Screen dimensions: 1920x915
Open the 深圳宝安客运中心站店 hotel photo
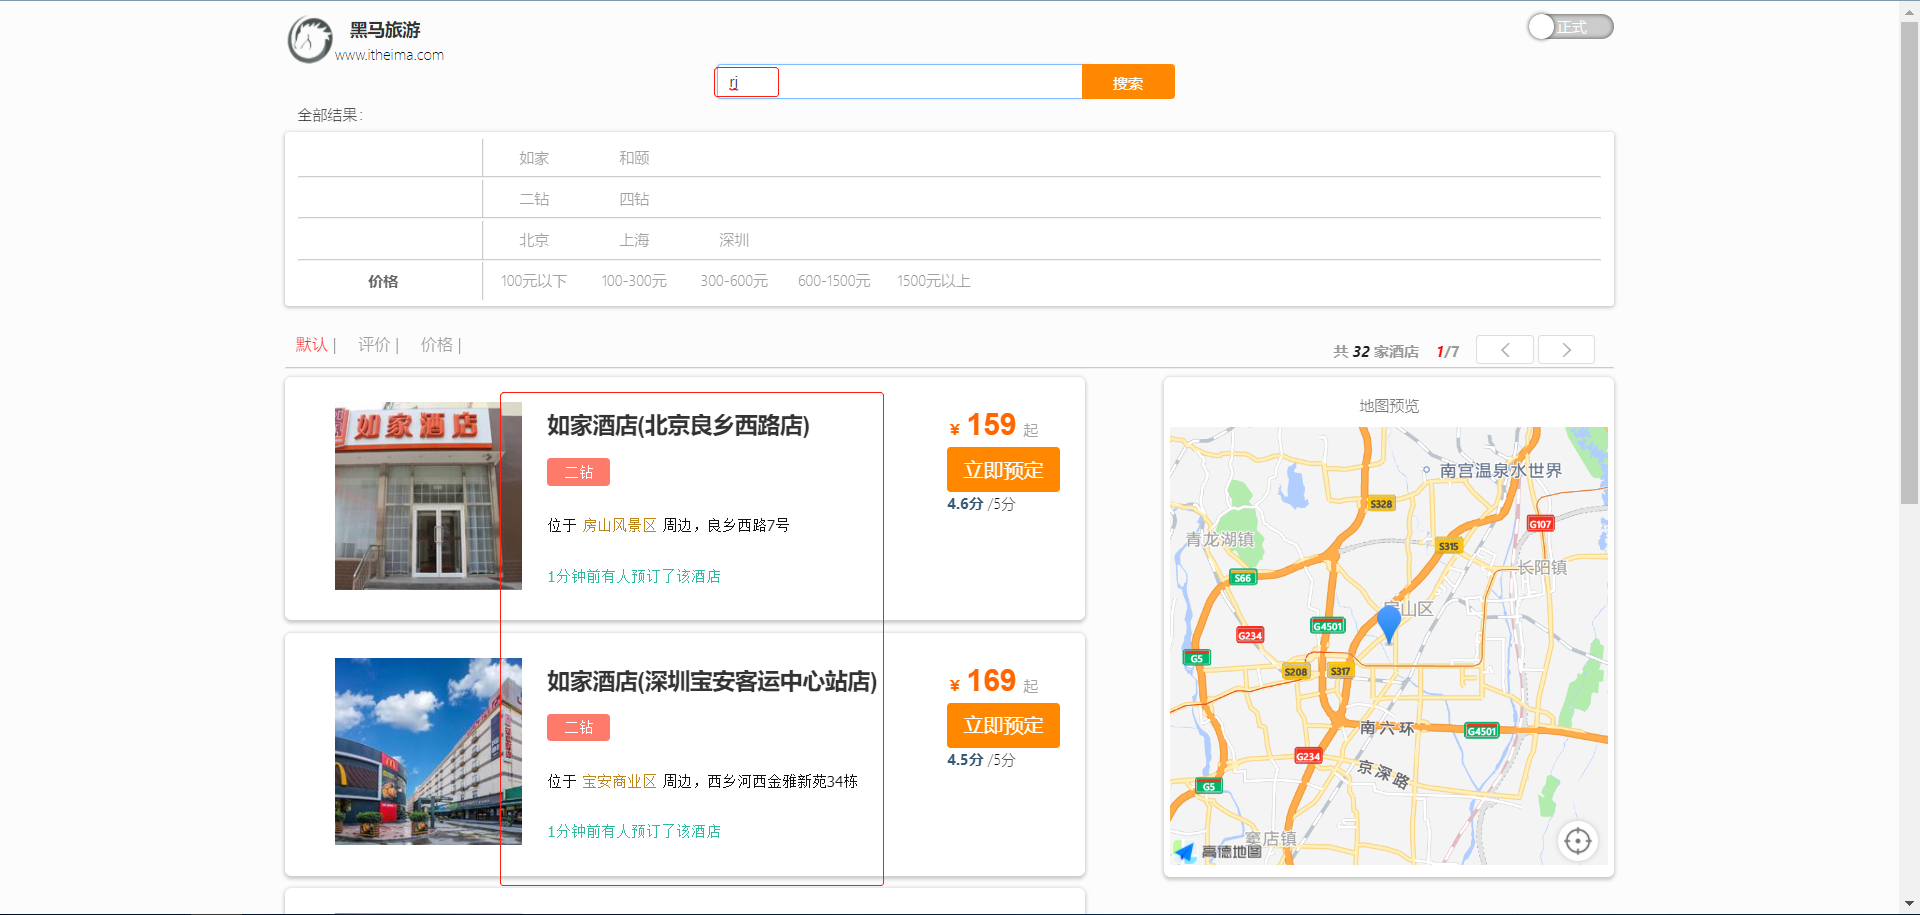click(x=428, y=751)
